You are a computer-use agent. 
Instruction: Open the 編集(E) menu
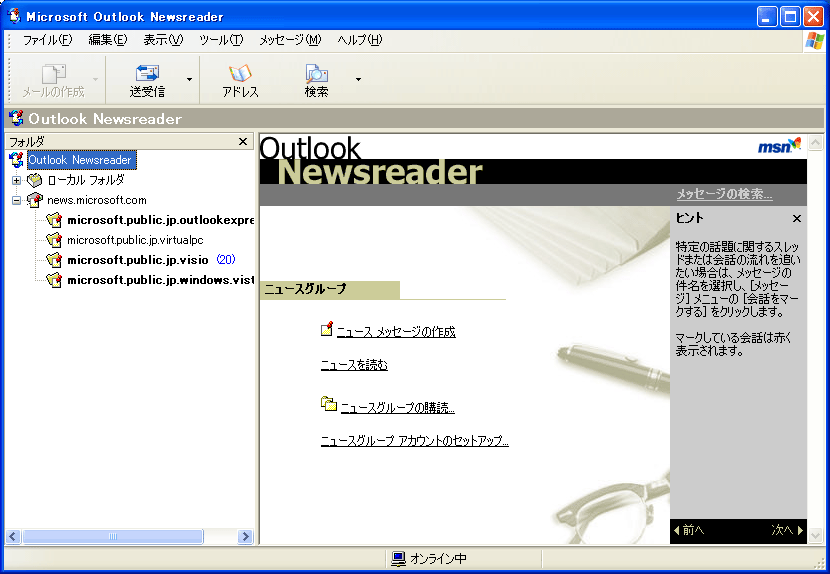[x=107, y=40]
